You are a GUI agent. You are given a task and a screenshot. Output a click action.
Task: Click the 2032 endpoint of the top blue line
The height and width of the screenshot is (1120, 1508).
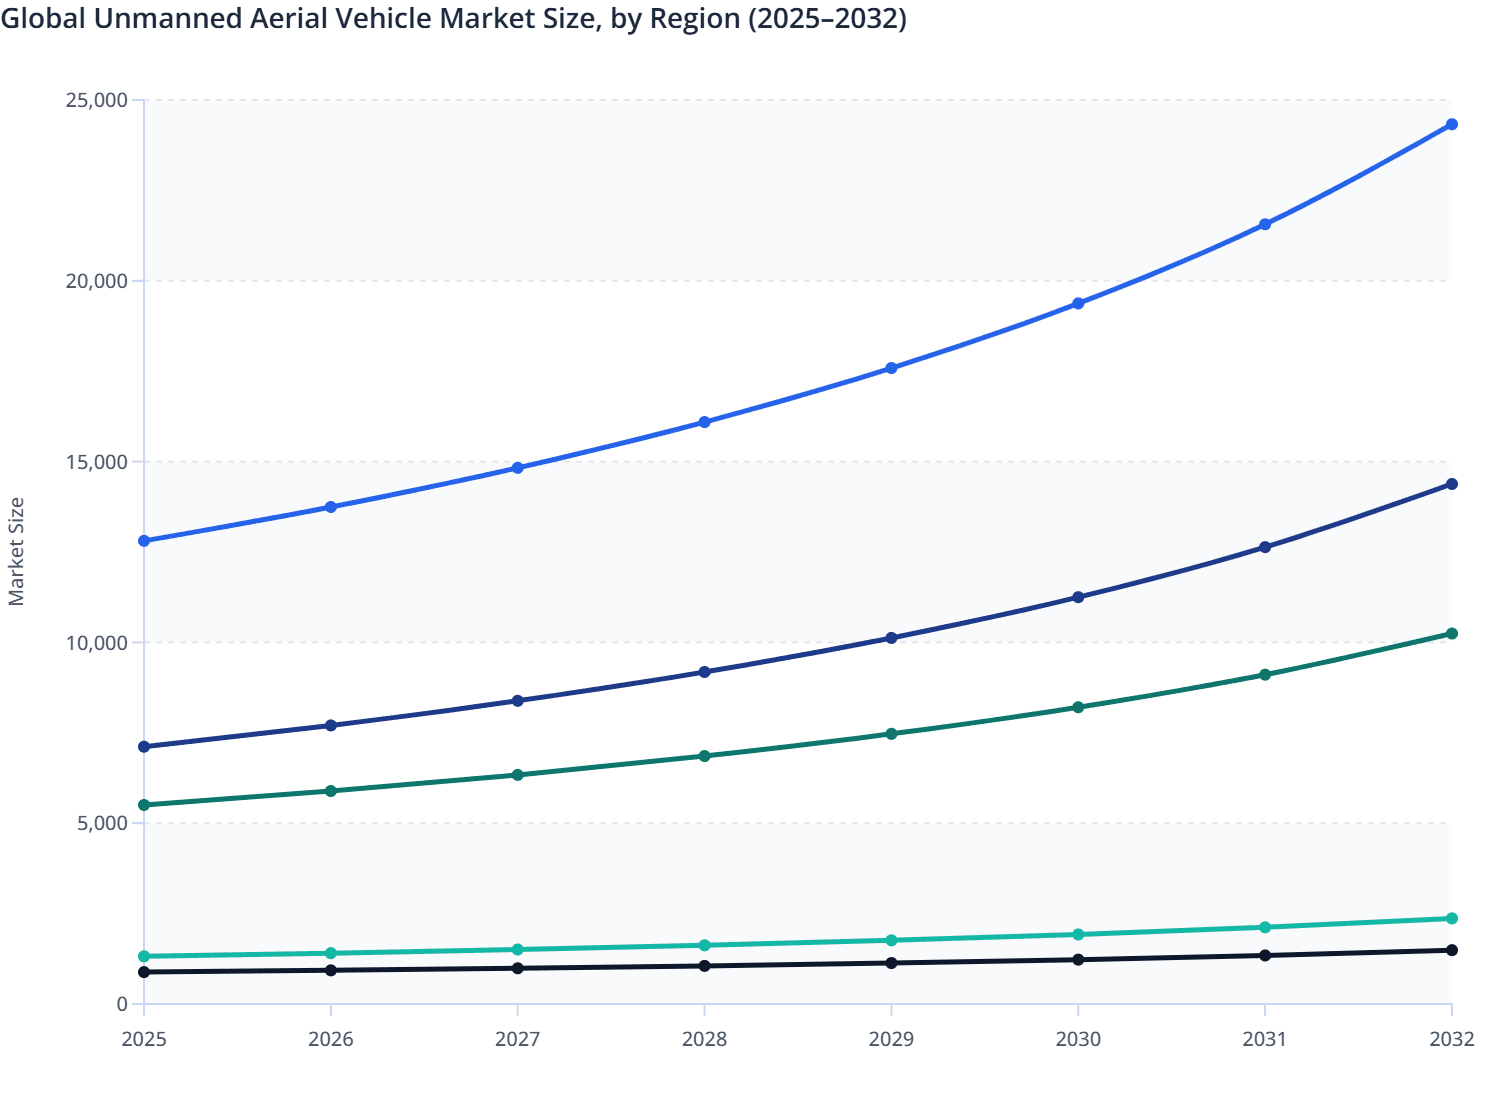click(1452, 124)
